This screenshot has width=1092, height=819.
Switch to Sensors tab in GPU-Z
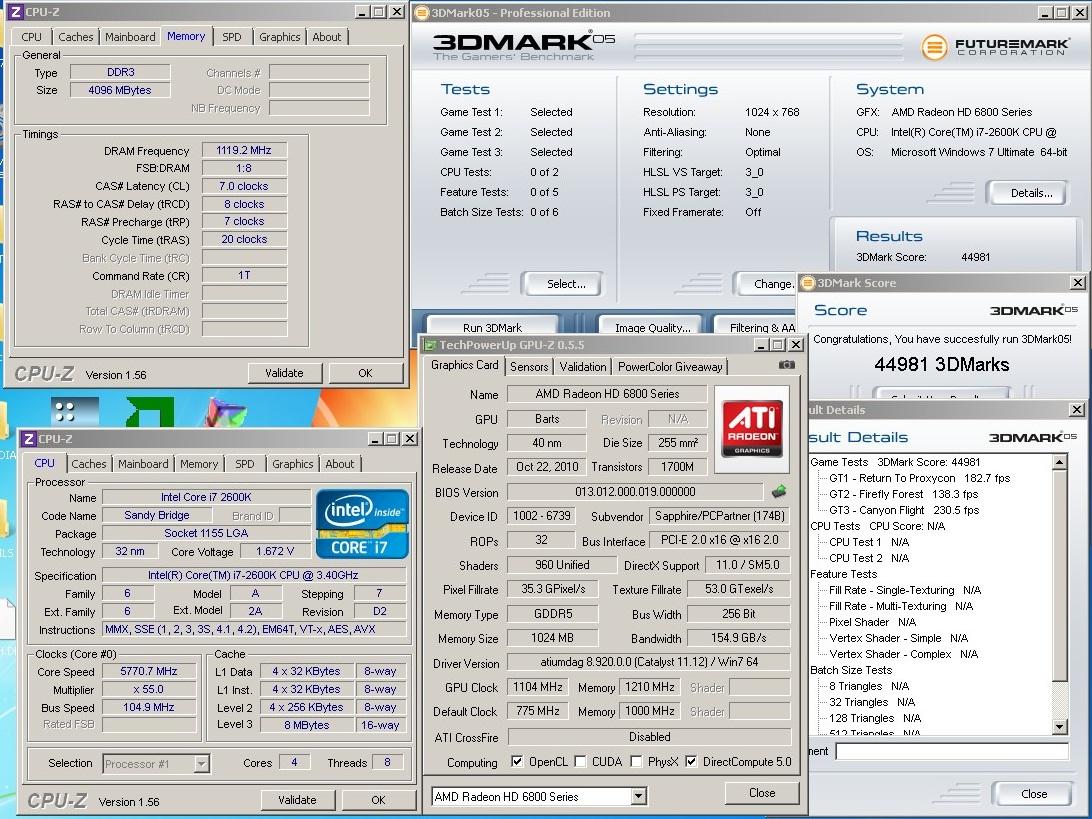pos(529,366)
